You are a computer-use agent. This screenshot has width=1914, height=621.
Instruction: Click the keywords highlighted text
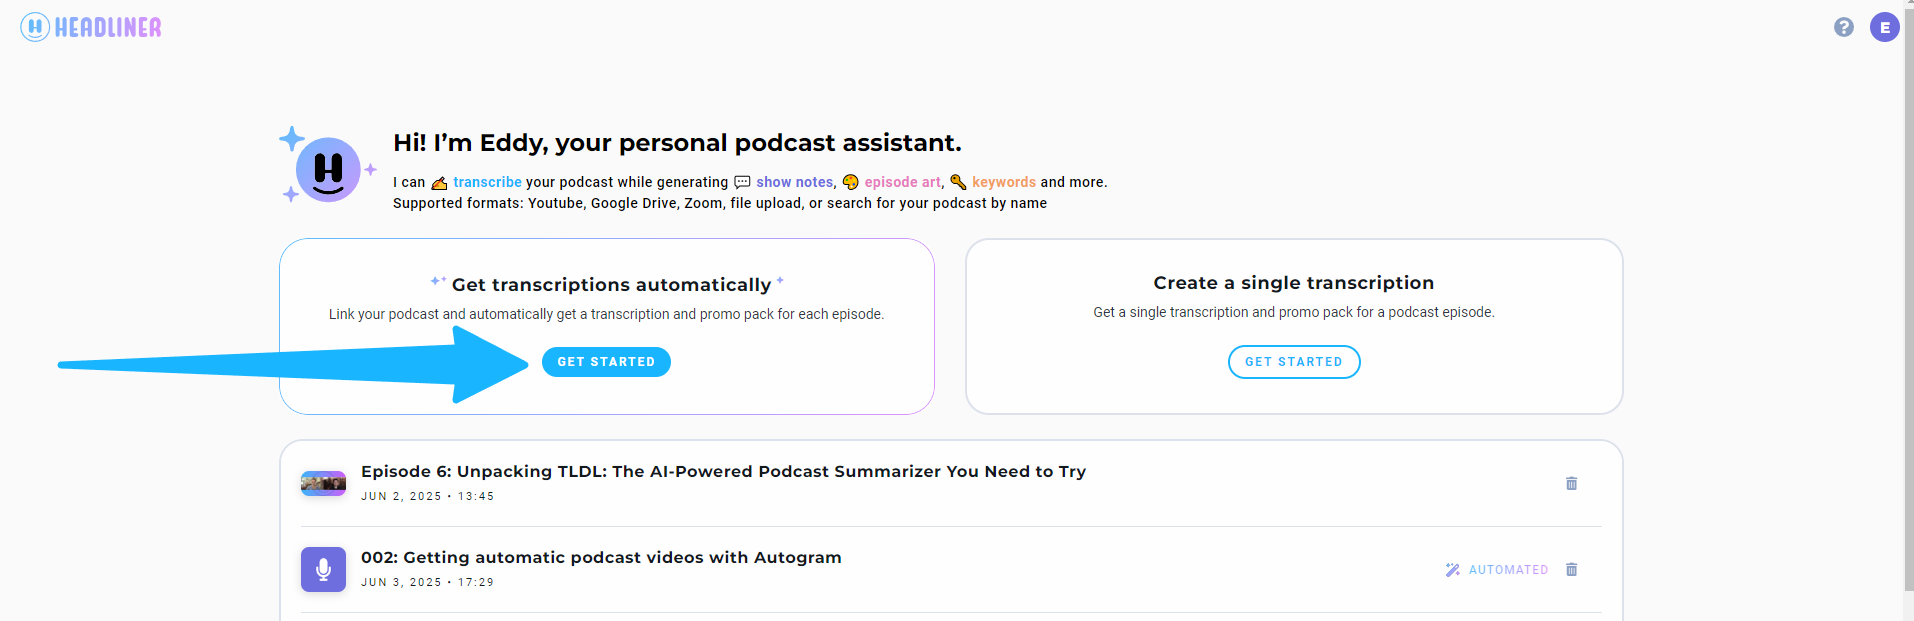pyautogui.click(x=1004, y=182)
